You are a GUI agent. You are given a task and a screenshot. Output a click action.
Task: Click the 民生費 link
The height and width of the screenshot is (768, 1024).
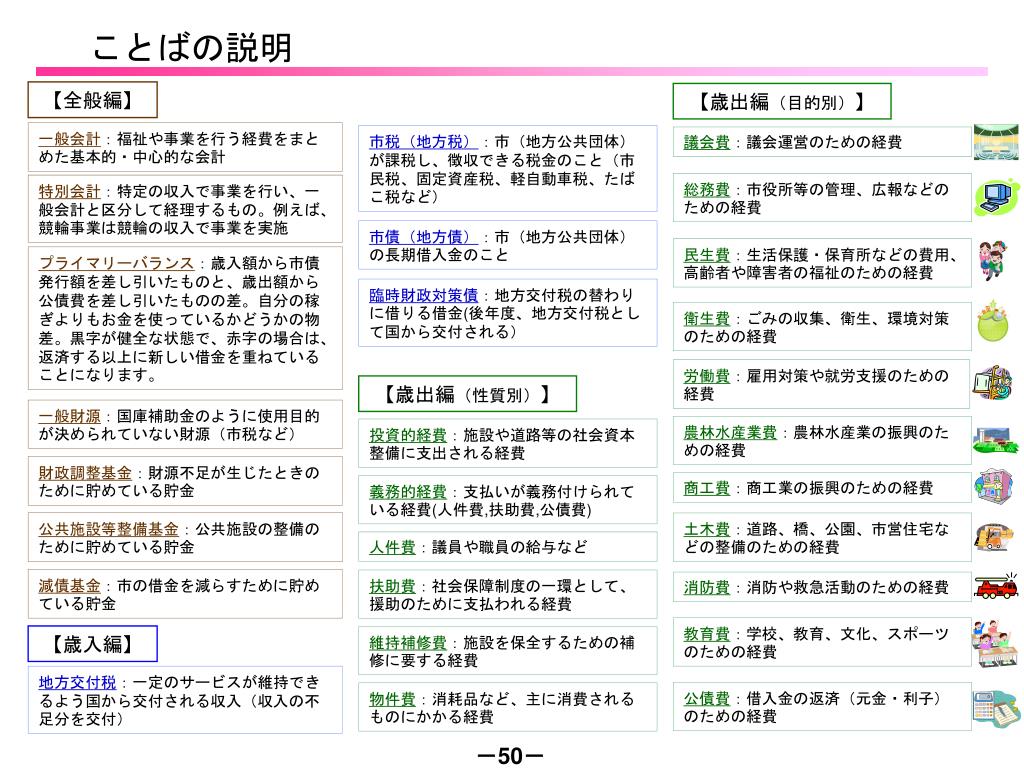[x=707, y=255]
